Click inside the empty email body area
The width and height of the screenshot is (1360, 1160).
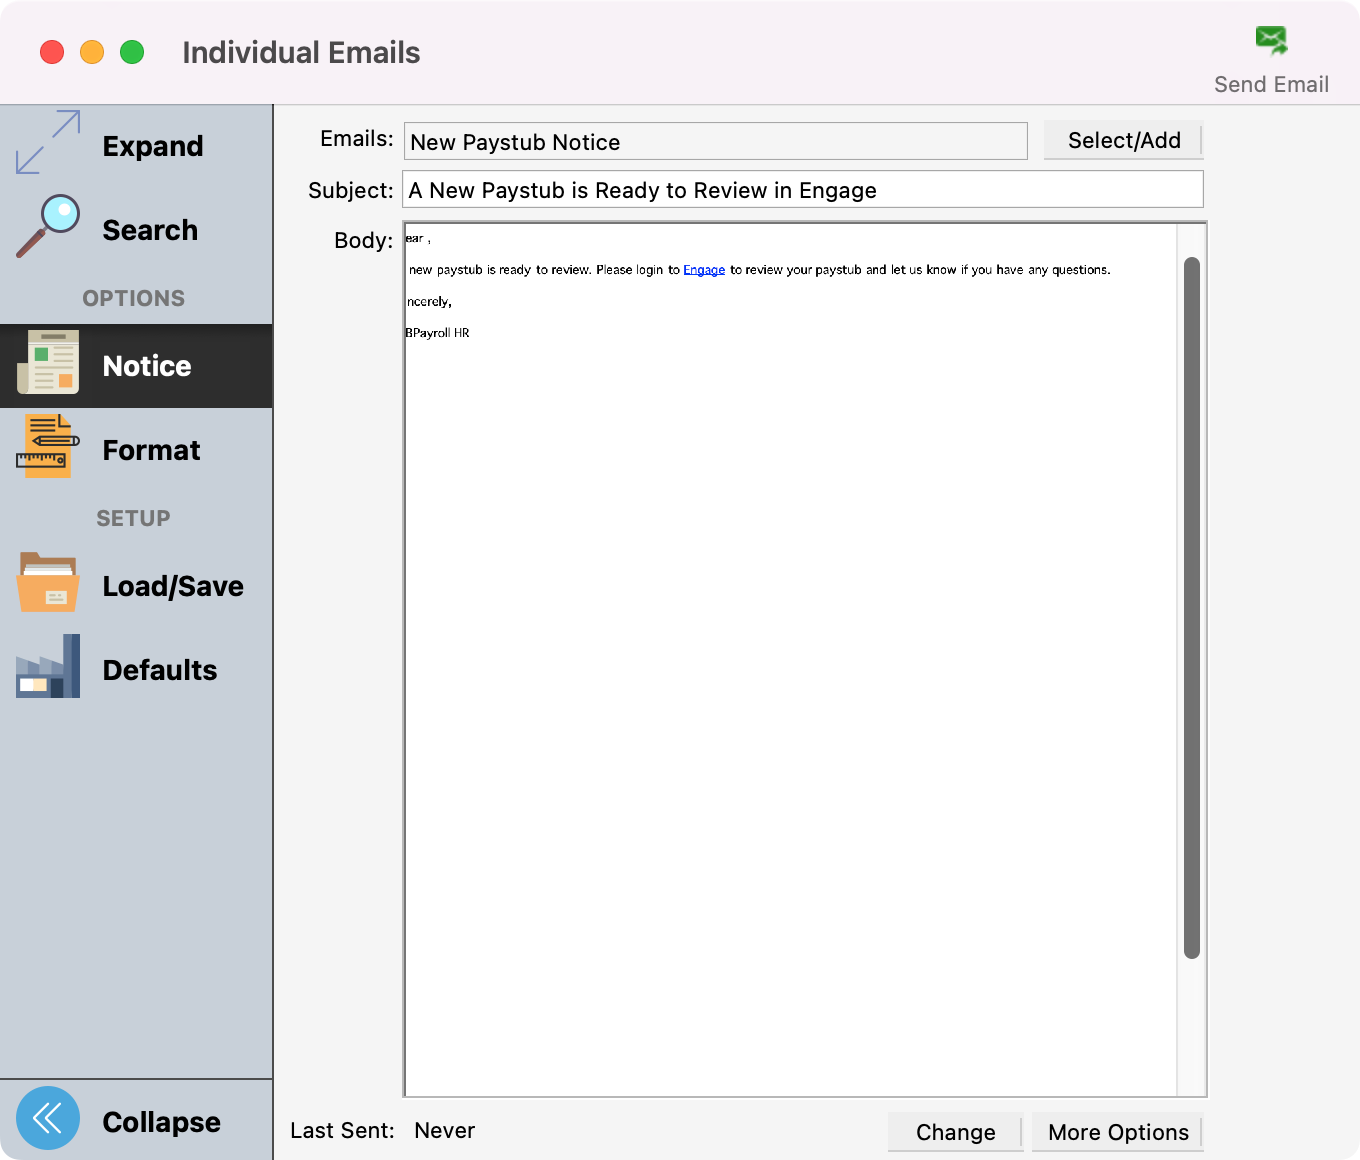pos(790,700)
